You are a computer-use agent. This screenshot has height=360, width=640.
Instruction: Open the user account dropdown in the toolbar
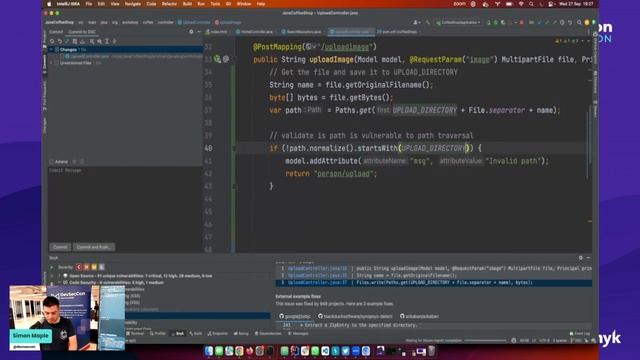coord(416,22)
